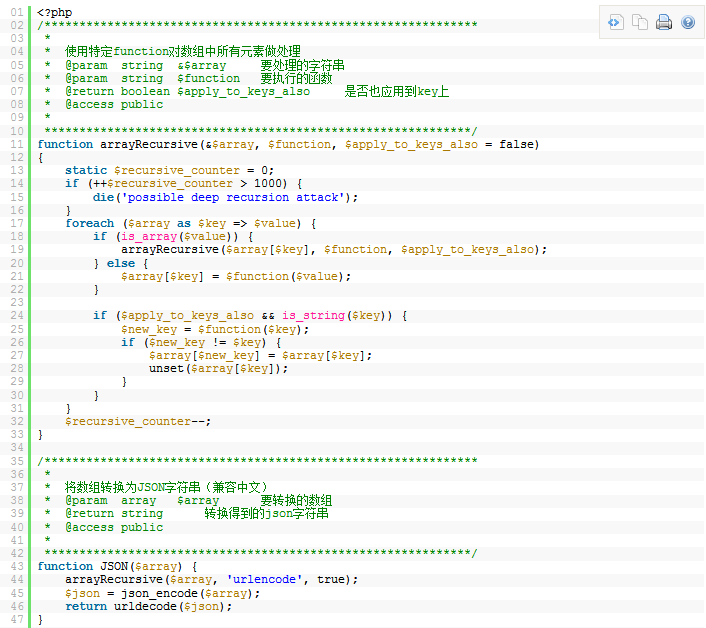Viewport: 706px width, 628px height.
Task: Click pink 'is_string' function name
Action: tap(313, 316)
